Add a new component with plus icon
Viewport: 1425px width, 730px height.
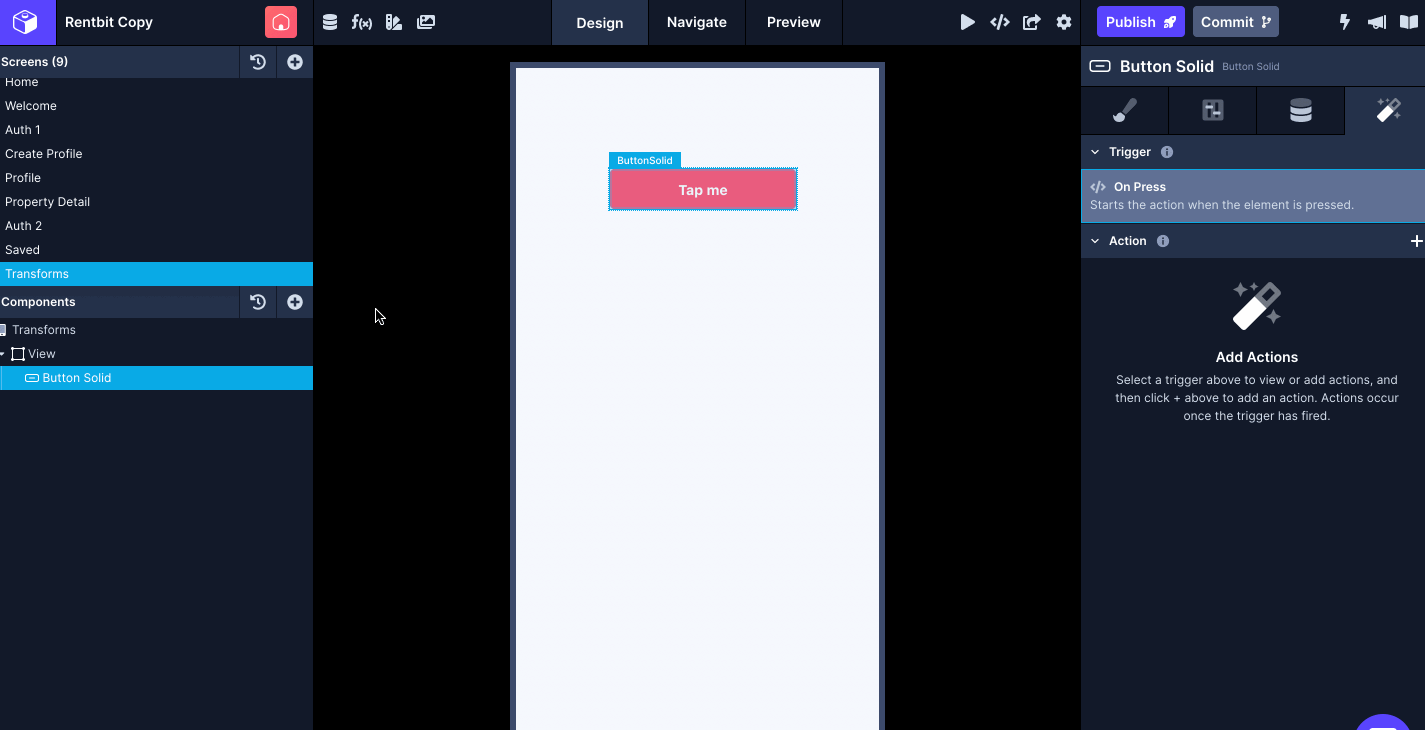tap(295, 302)
